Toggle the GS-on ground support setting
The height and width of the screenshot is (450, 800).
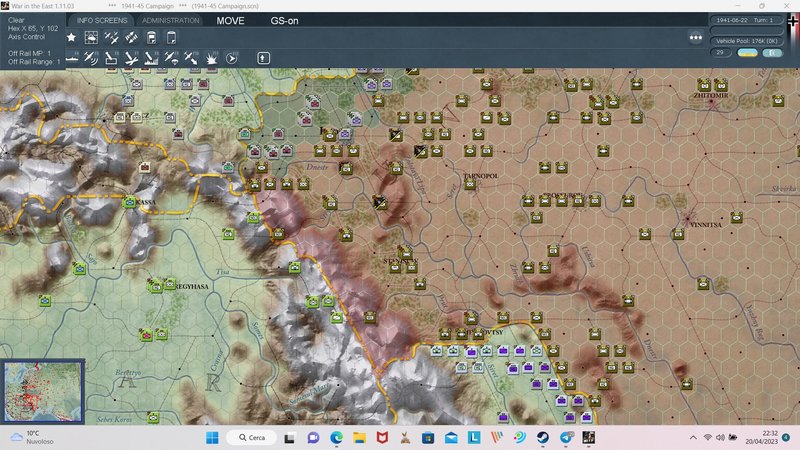point(284,21)
